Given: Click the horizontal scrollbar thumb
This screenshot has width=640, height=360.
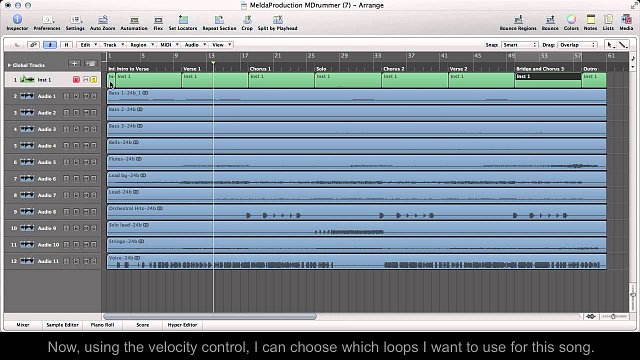Looking at the screenshot, I should tap(210, 316).
